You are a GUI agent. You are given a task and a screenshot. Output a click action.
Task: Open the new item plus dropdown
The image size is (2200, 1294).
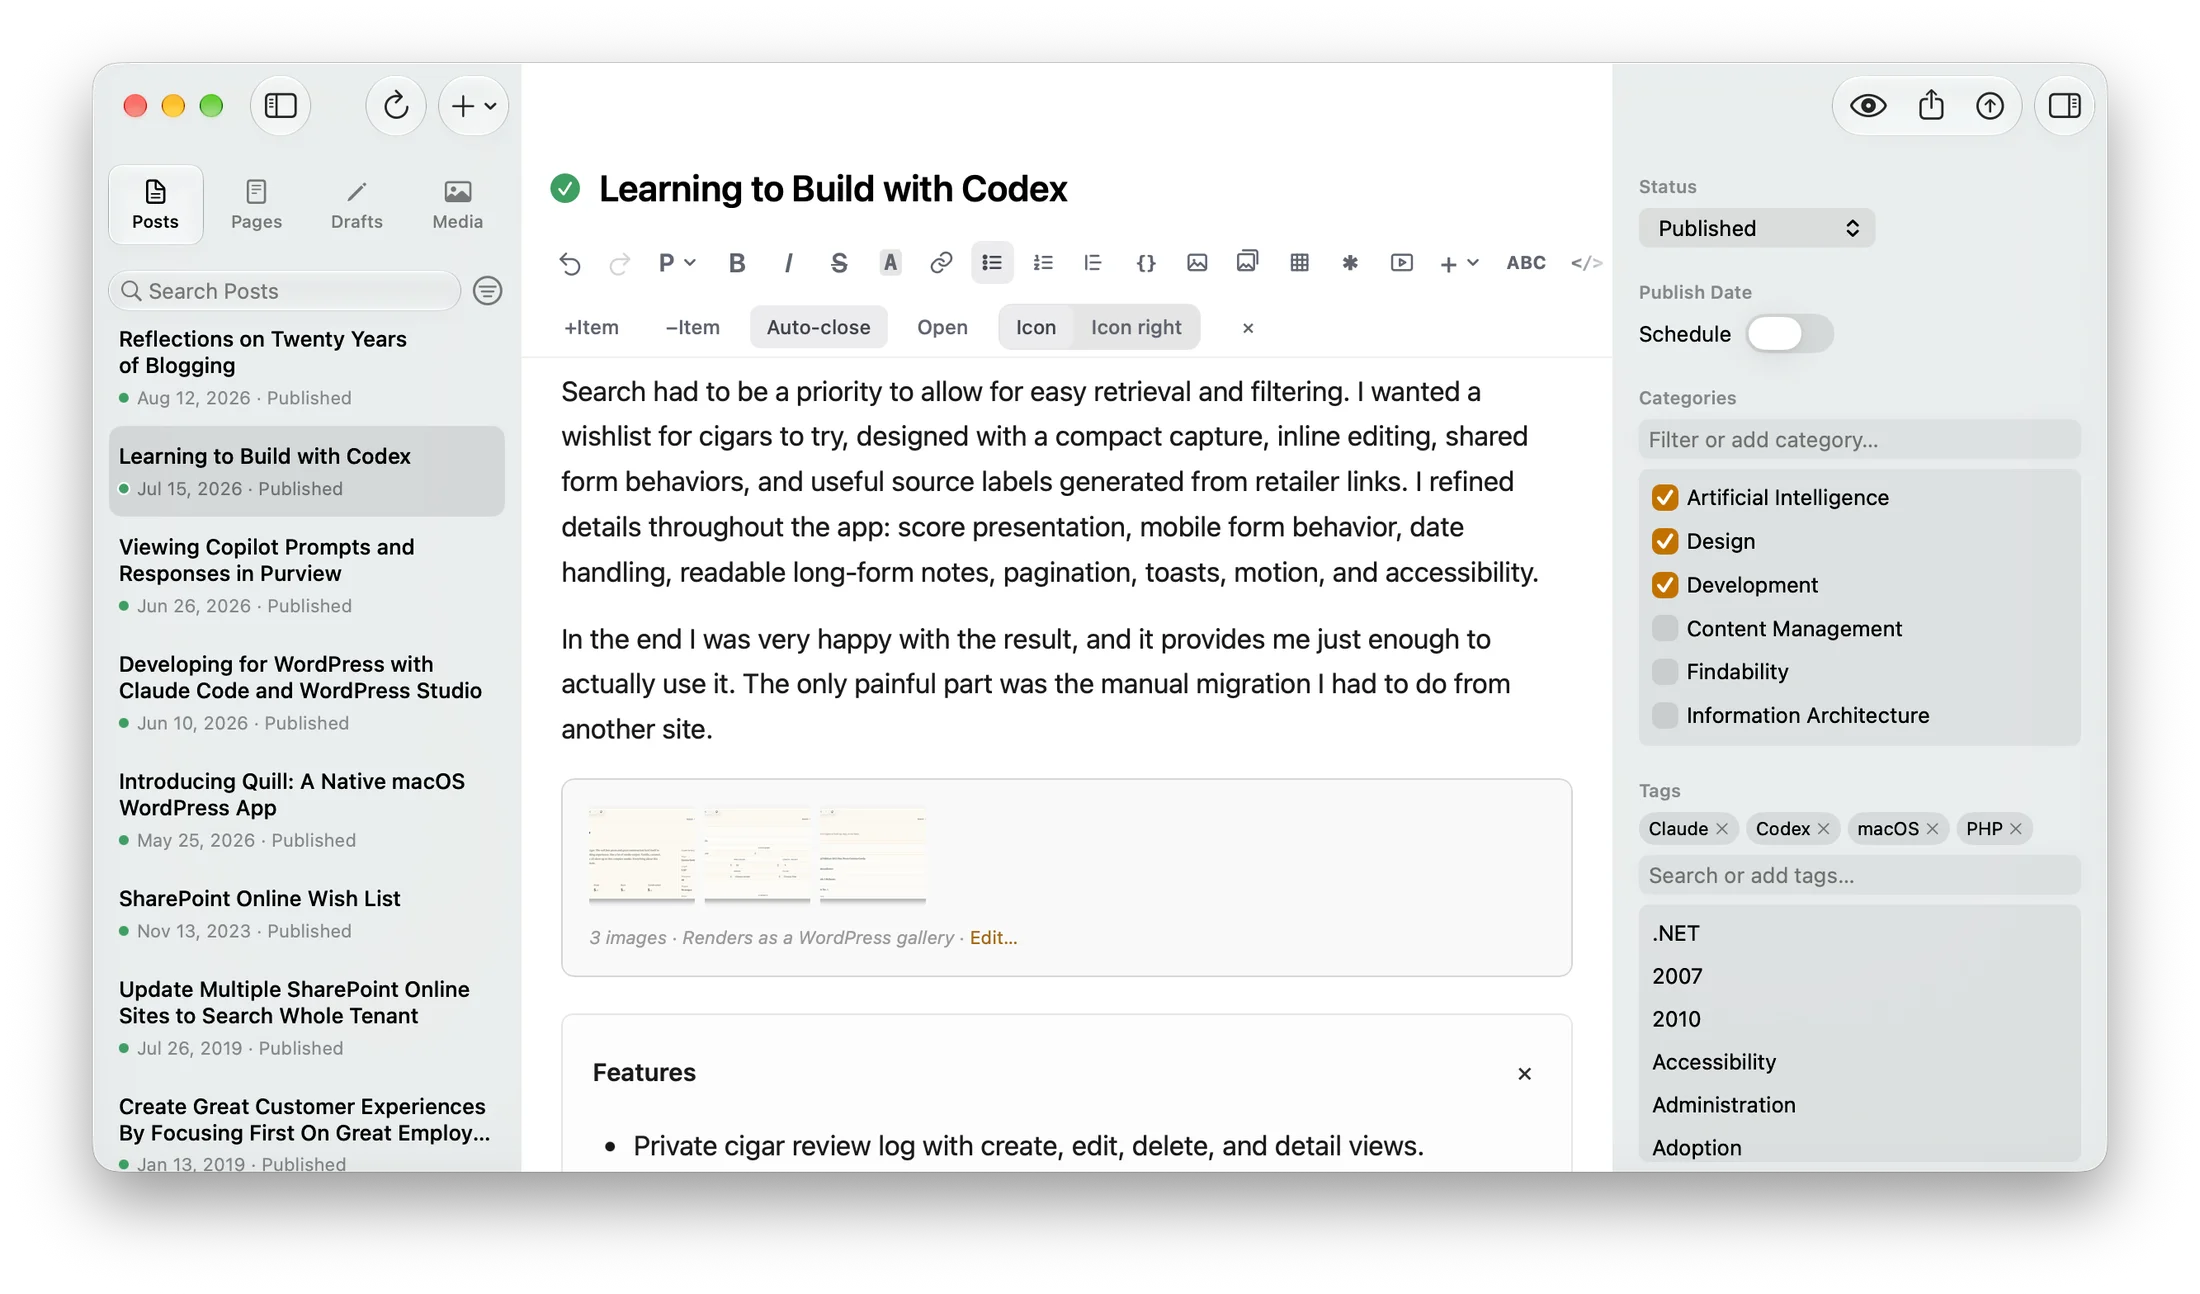pyautogui.click(x=474, y=105)
